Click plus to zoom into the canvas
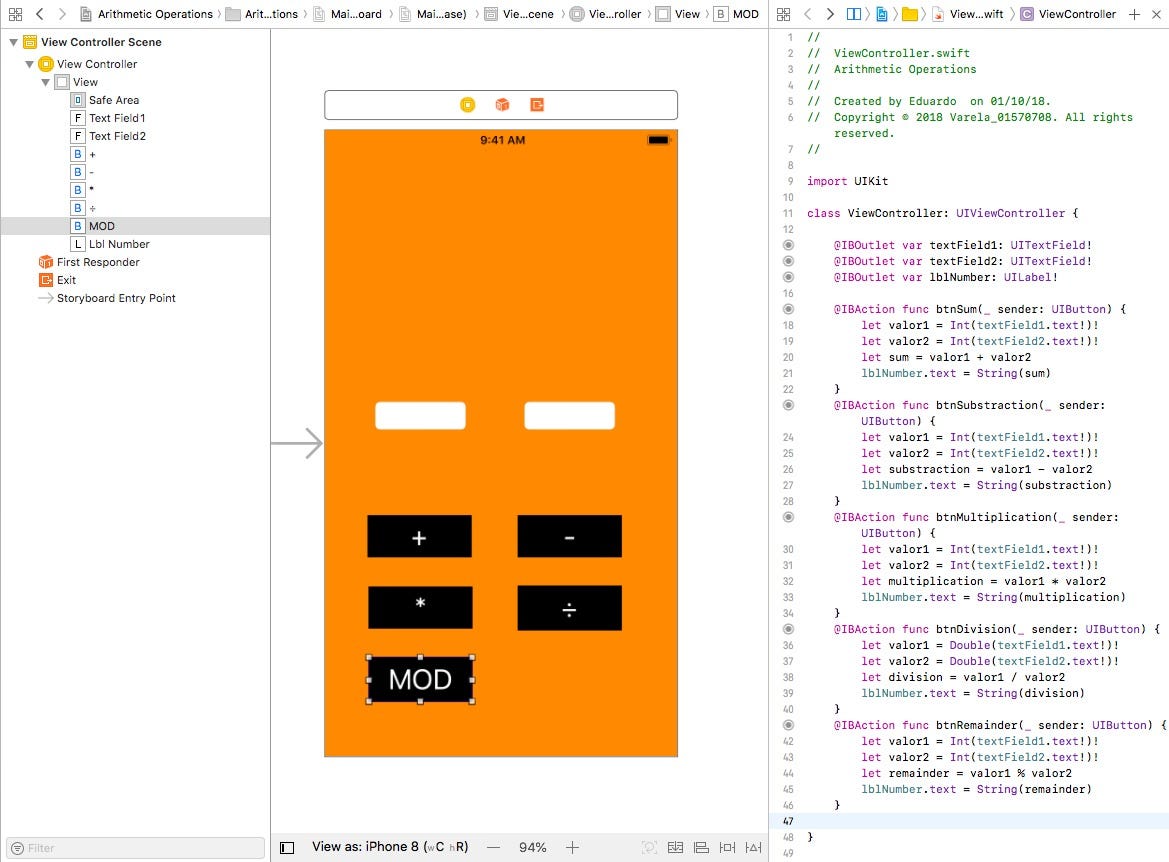The image size is (1169, 862). tap(571, 847)
